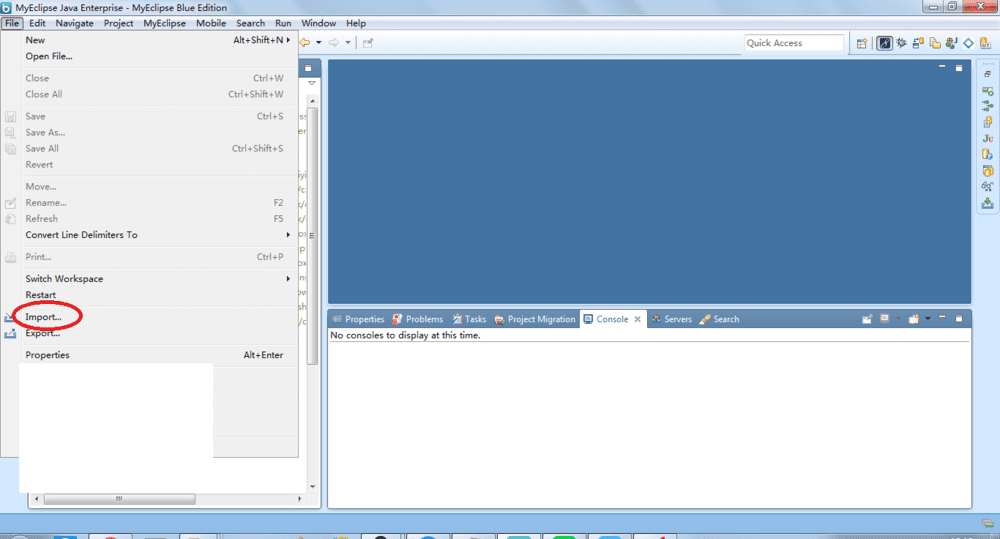Viewport: 1000px width, 539px height.
Task: Switch to the Properties tab
Action: 358,319
